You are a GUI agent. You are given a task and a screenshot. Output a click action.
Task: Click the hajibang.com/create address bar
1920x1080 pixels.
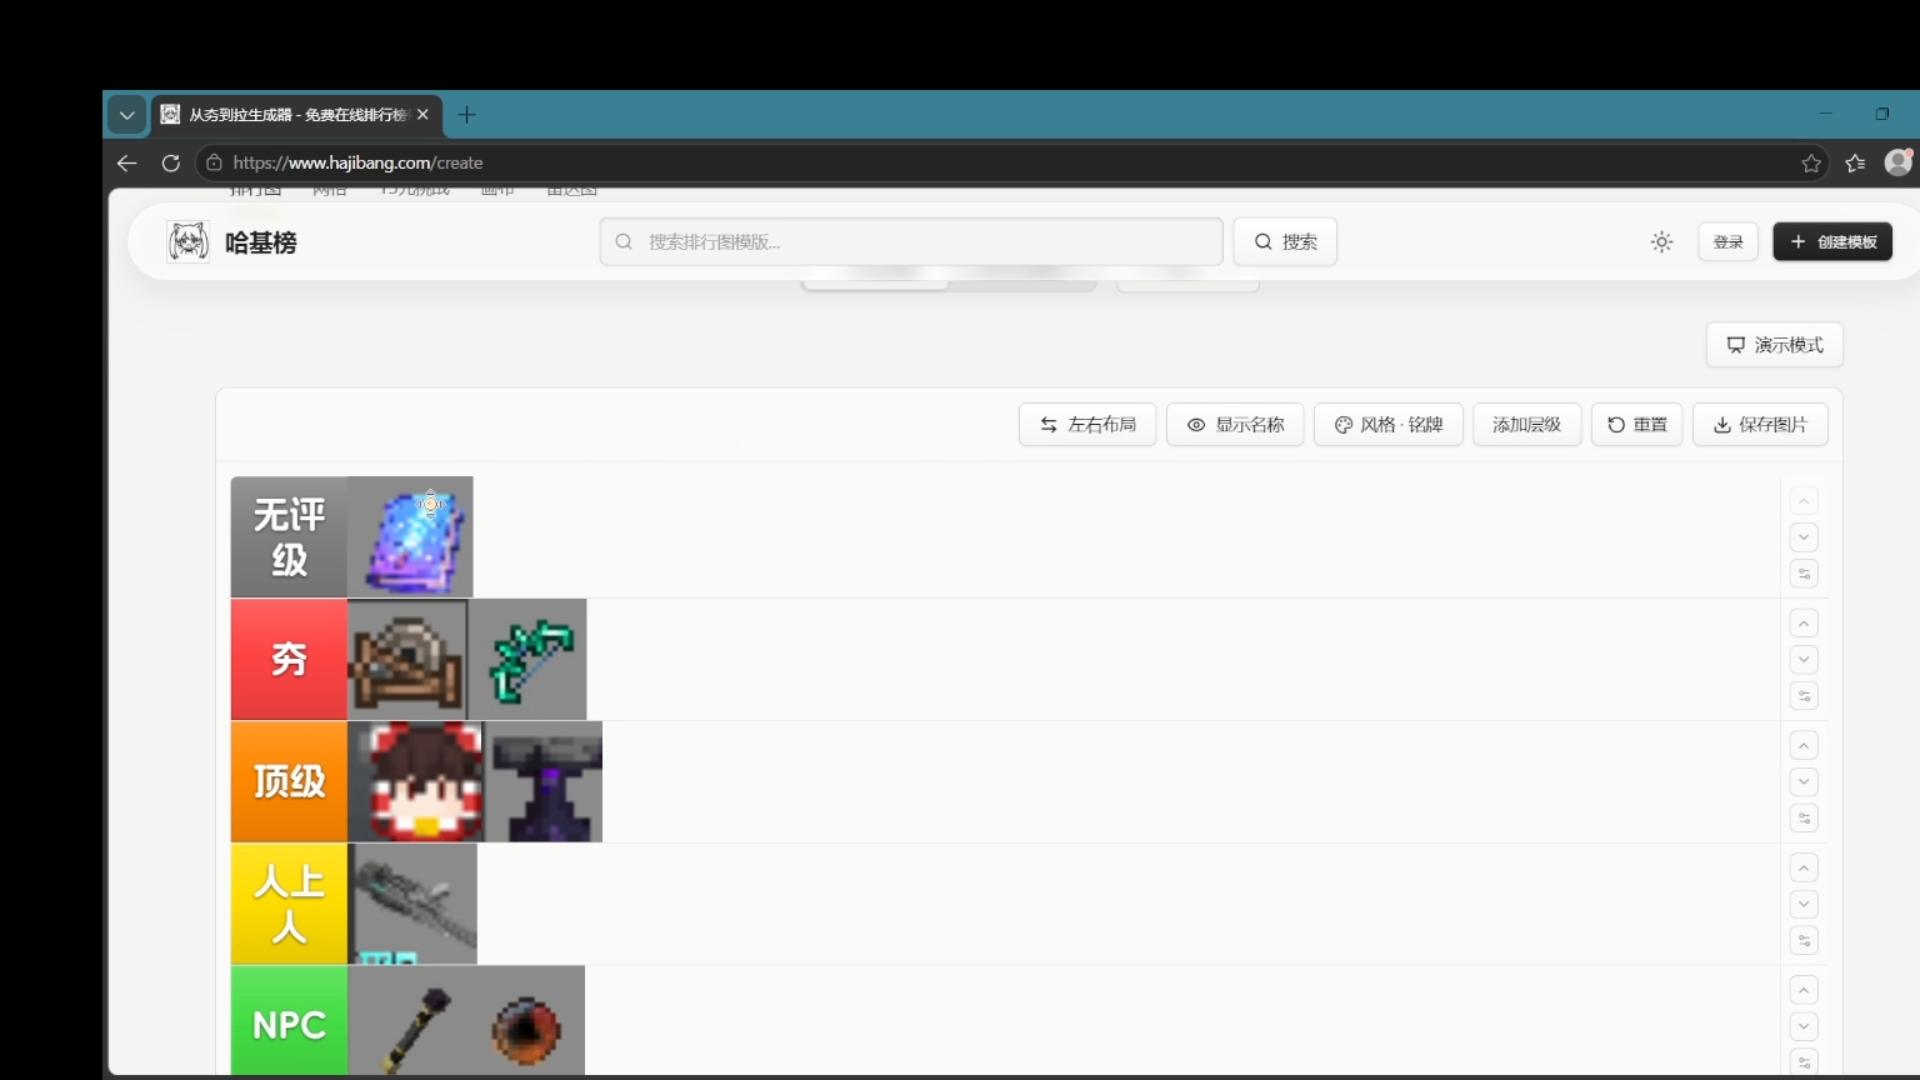(x=1010, y=163)
